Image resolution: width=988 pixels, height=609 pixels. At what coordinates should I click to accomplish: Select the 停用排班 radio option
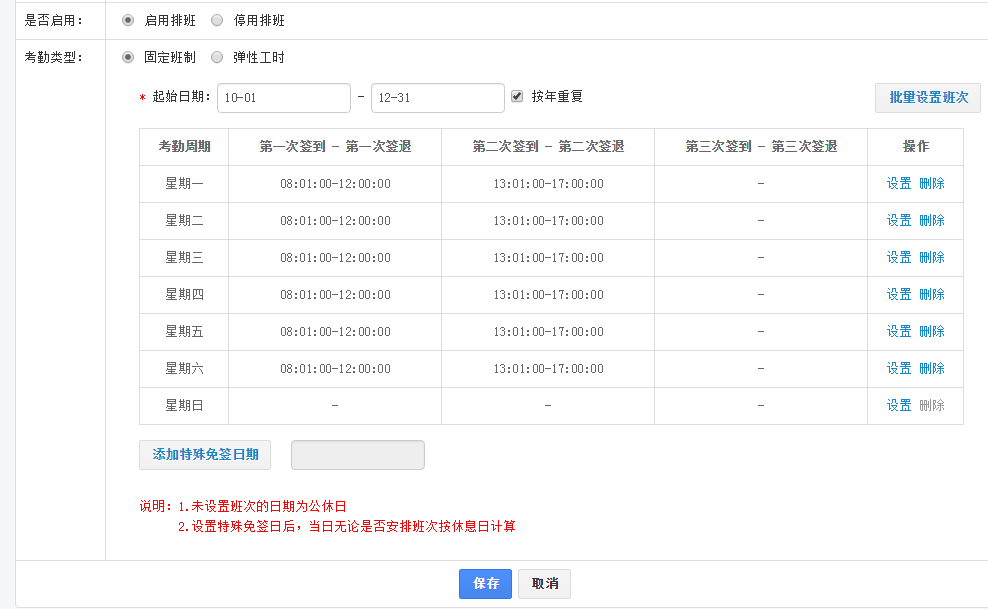217,20
